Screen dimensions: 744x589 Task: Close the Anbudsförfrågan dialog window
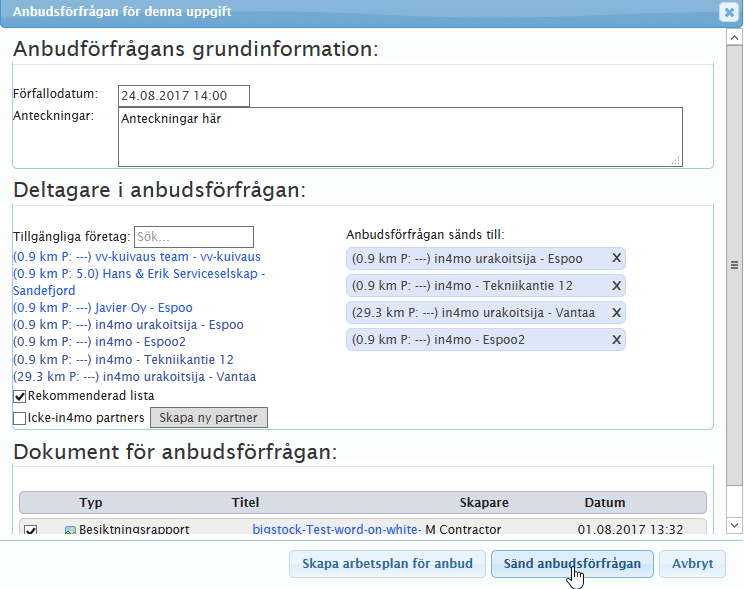(x=729, y=12)
